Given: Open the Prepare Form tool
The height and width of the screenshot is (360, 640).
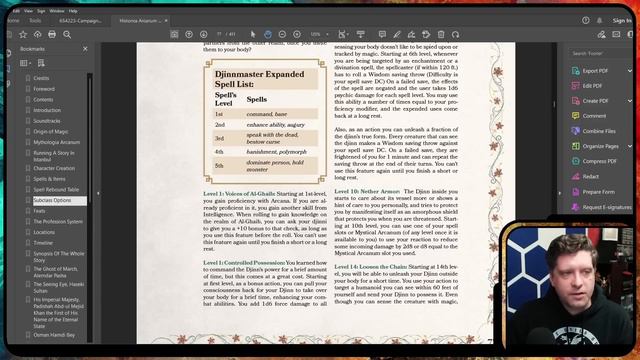Looking at the screenshot, I should coord(598,192).
